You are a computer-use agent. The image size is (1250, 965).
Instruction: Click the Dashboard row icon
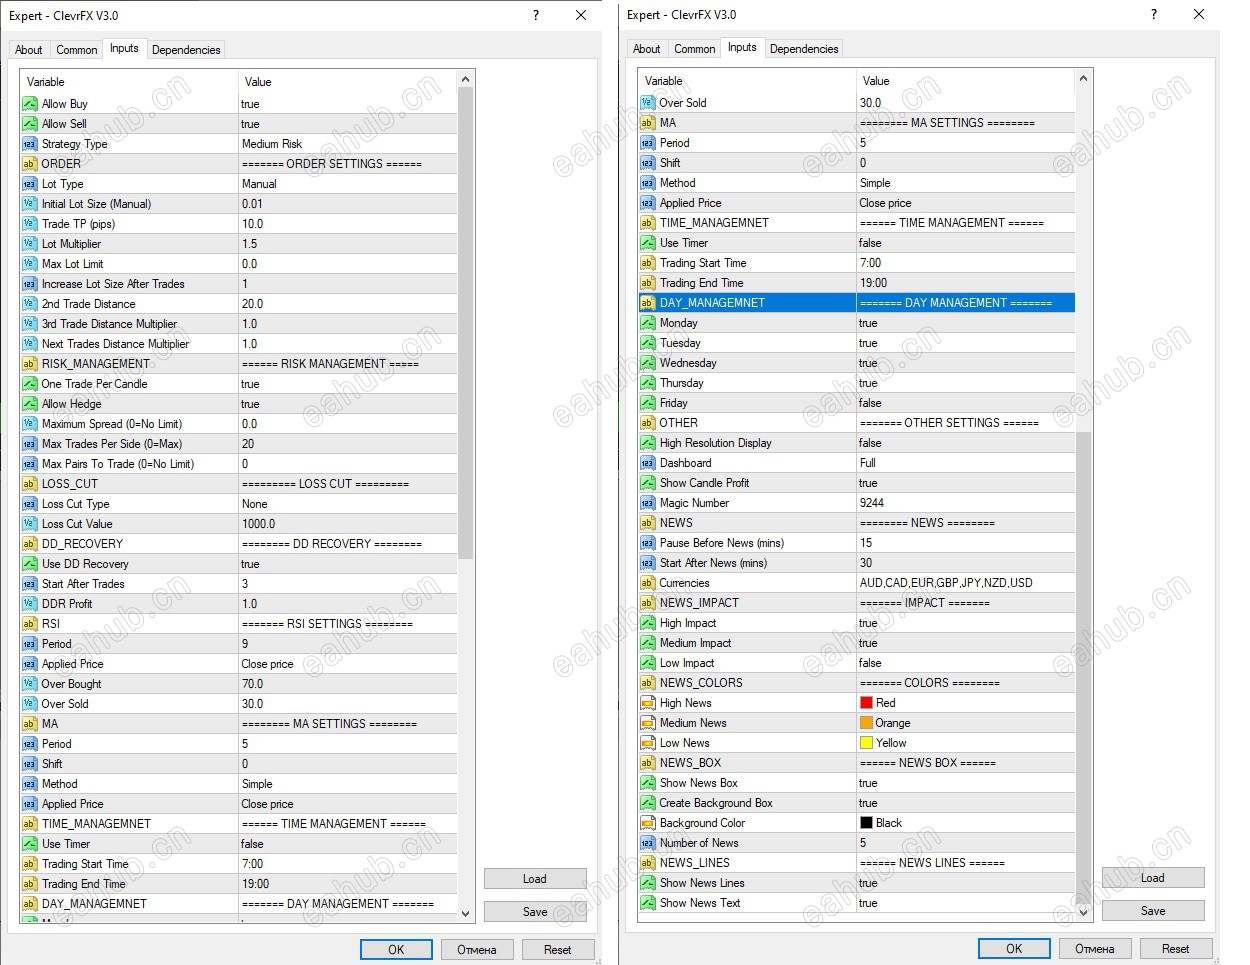[x=647, y=463]
